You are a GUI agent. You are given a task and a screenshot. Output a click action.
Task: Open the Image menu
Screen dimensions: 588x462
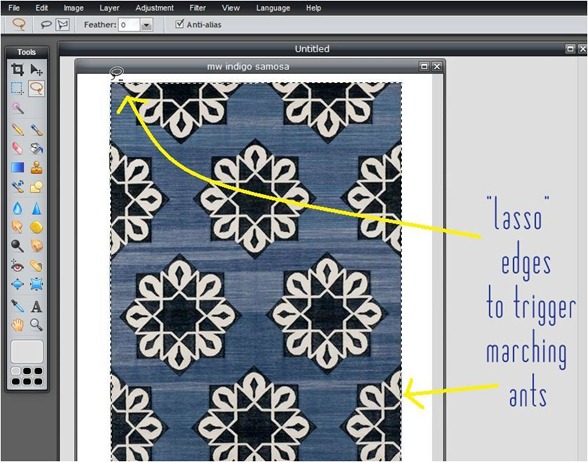pyautogui.click(x=74, y=8)
